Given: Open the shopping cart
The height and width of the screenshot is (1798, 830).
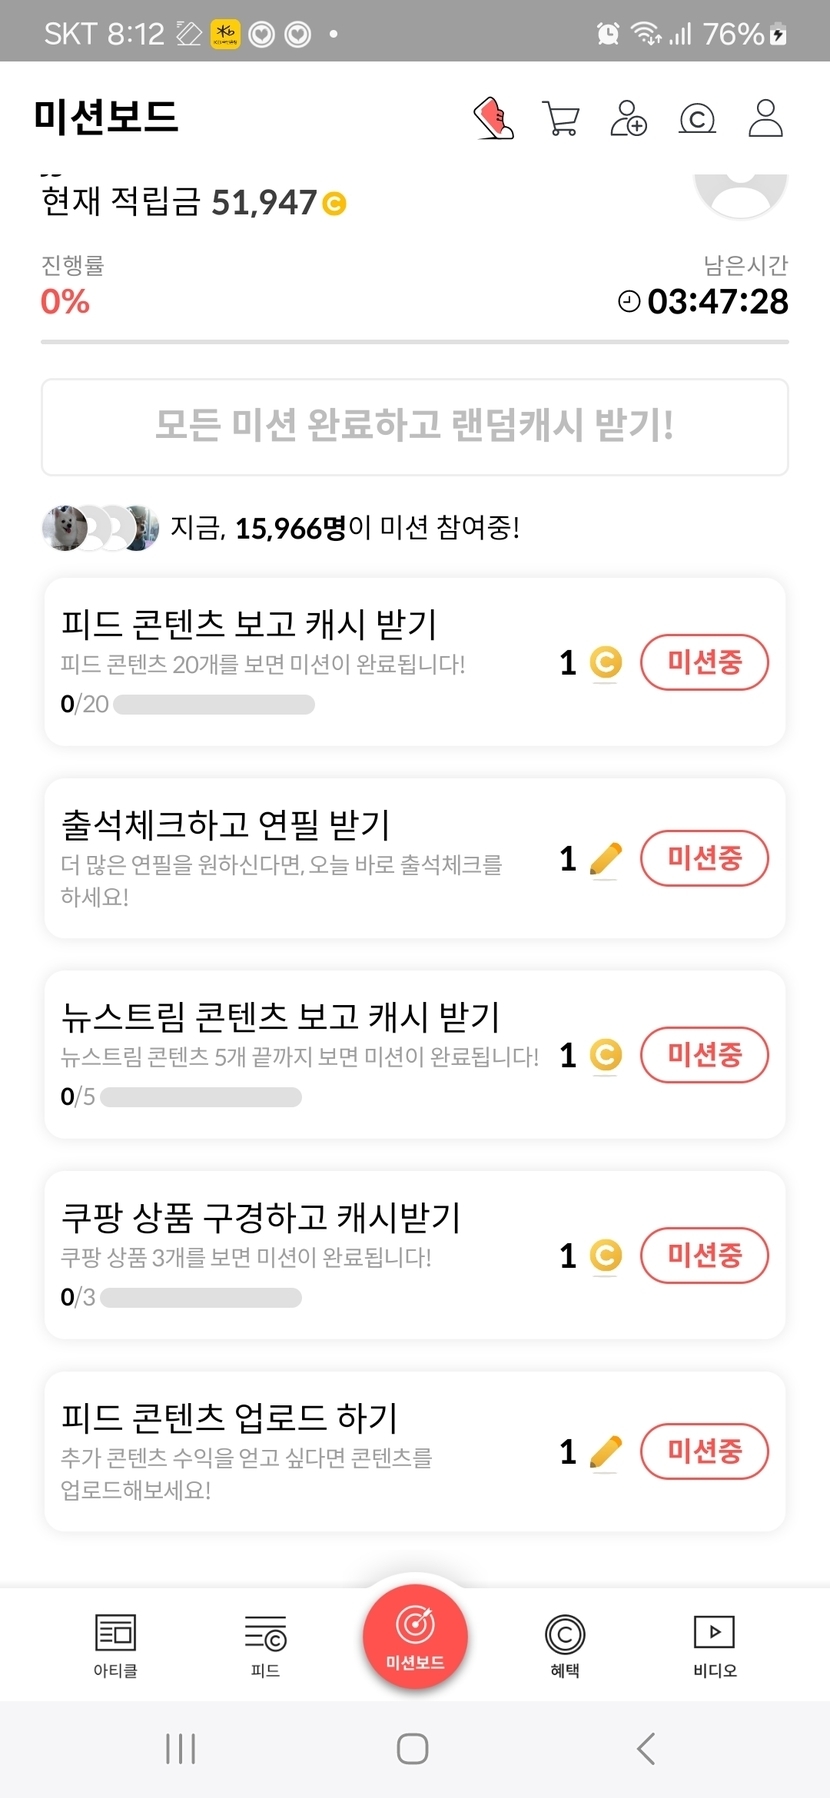Looking at the screenshot, I should coord(561,118).
